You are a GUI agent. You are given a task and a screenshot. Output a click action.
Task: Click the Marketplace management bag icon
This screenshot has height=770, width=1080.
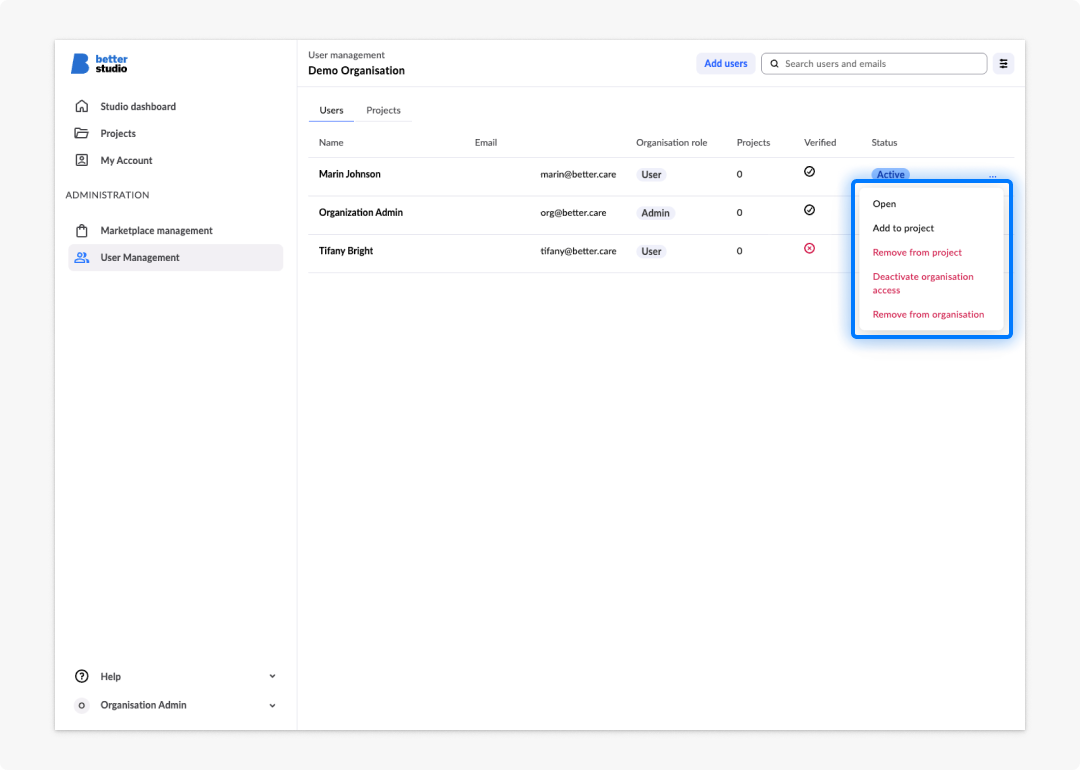[82, 230]
